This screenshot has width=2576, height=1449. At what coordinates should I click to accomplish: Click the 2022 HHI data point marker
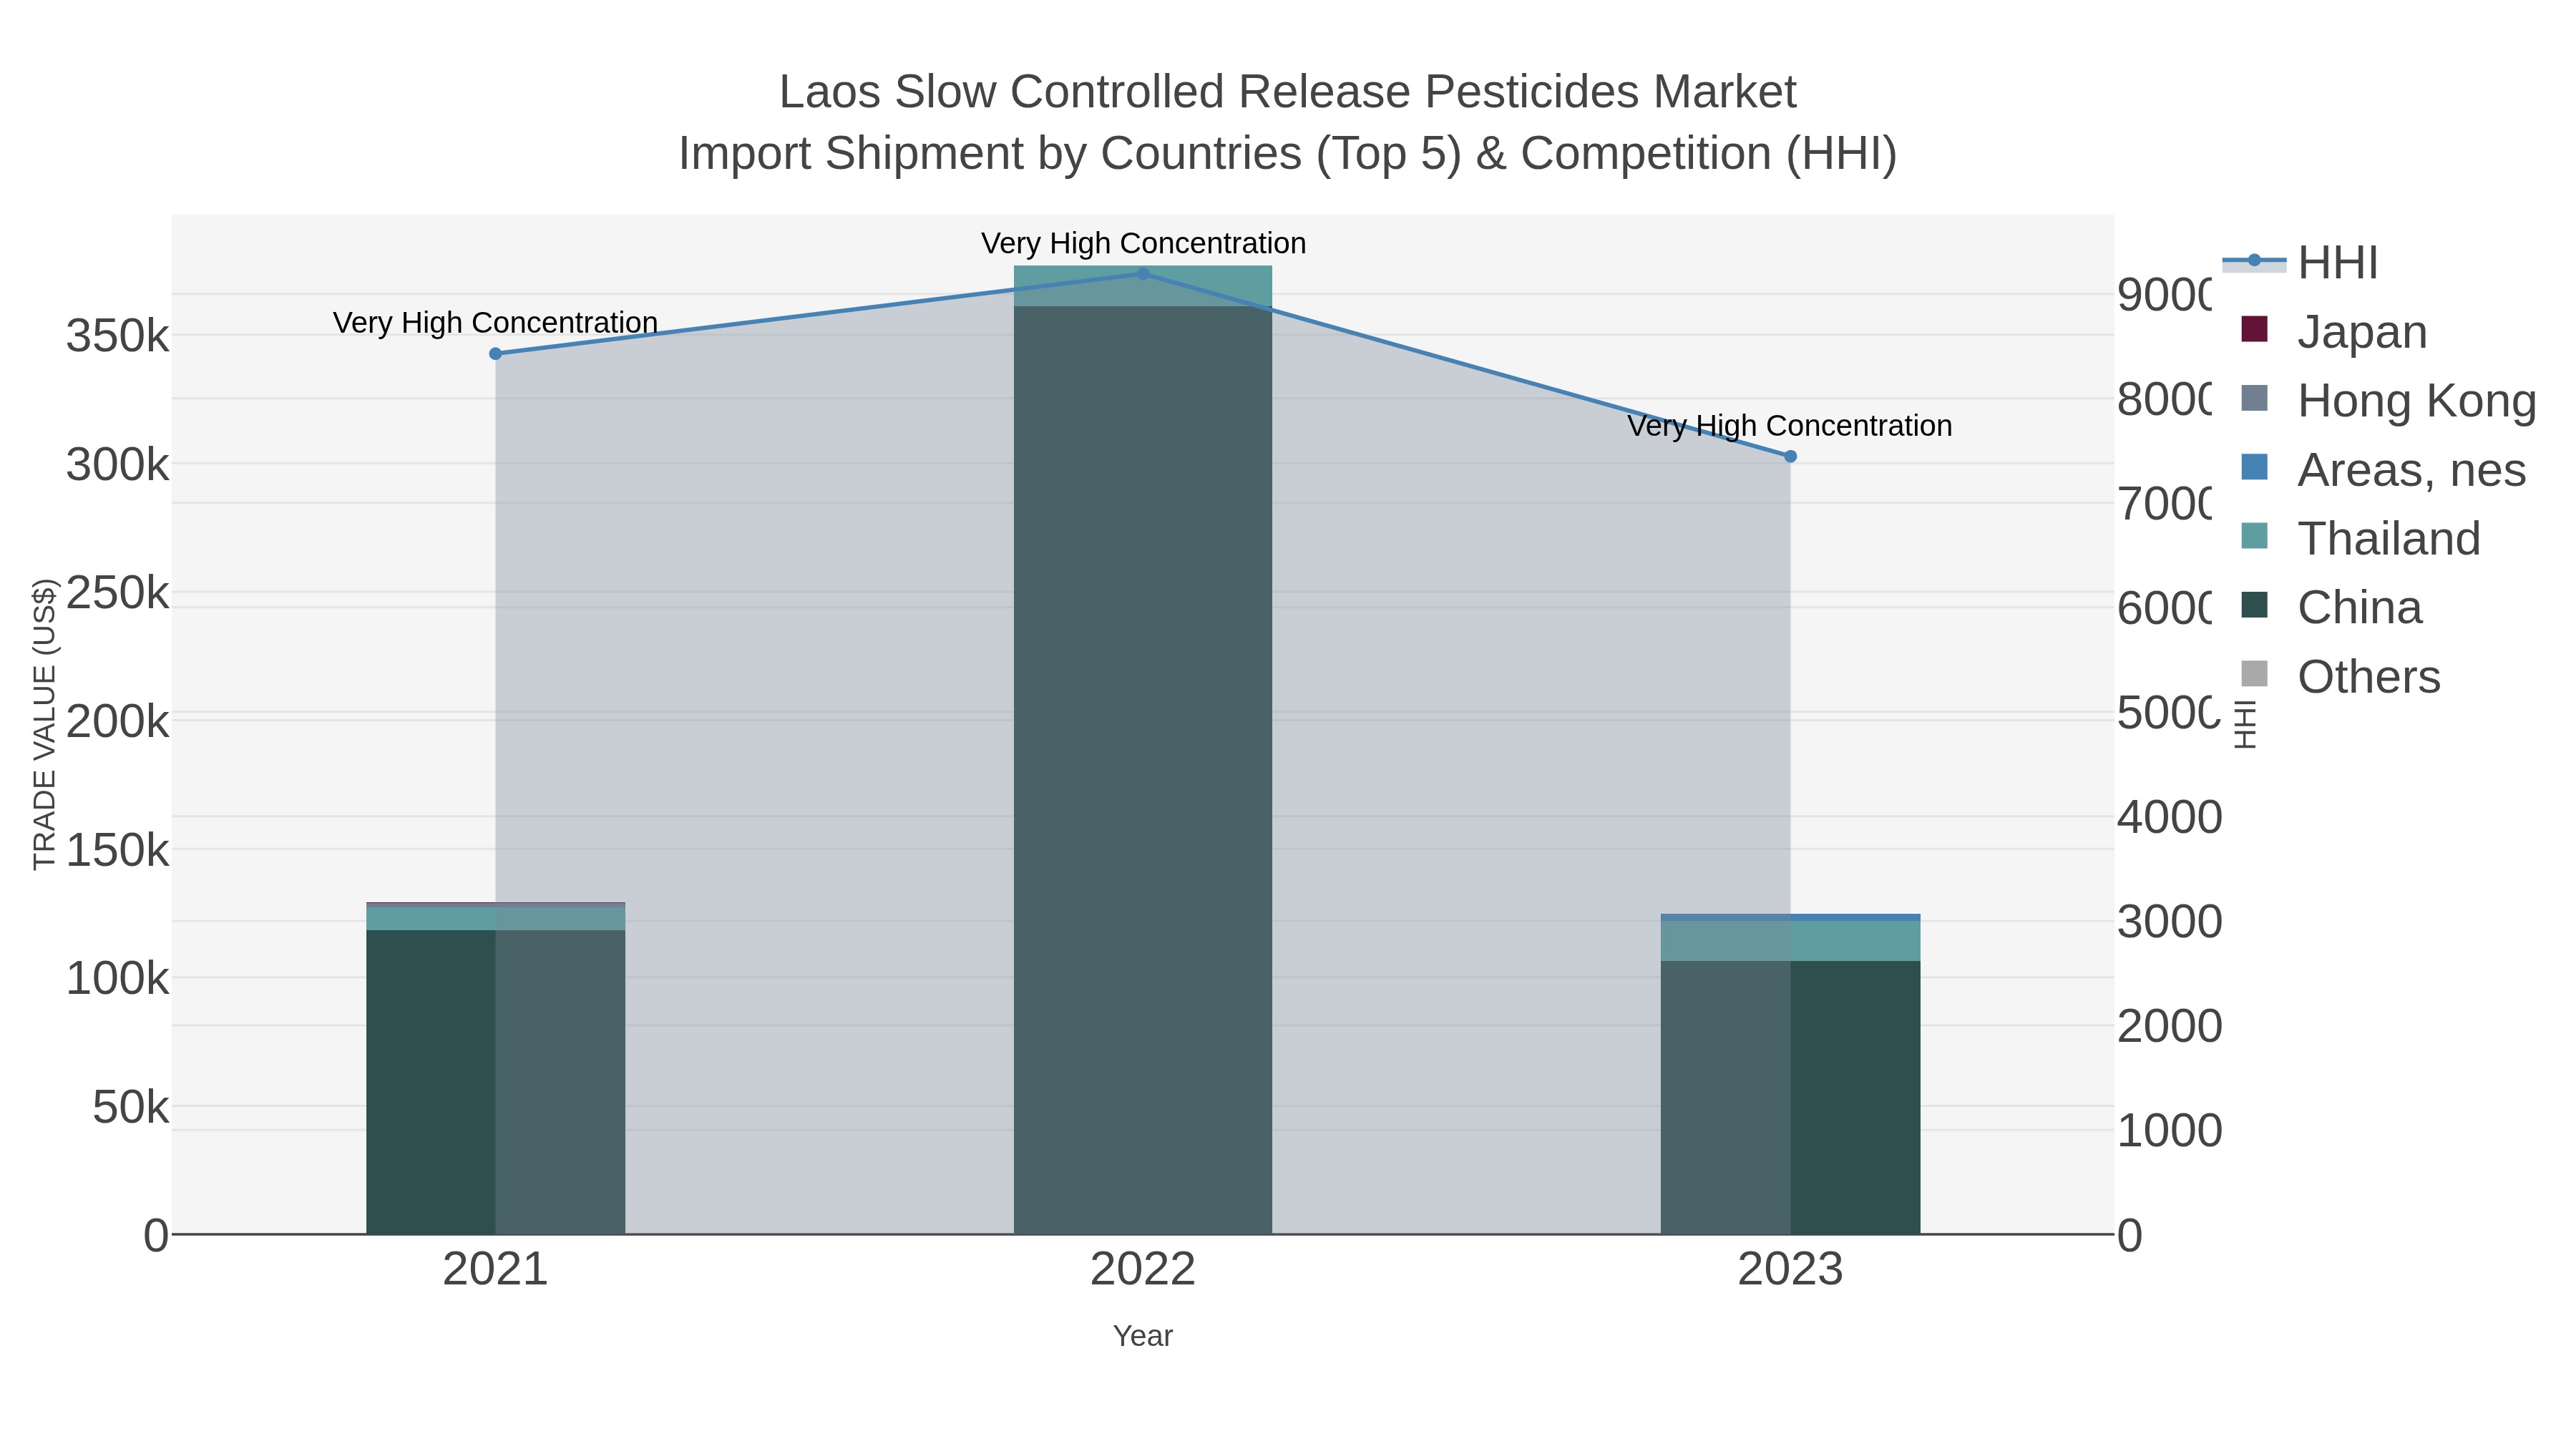point(1143,274)
